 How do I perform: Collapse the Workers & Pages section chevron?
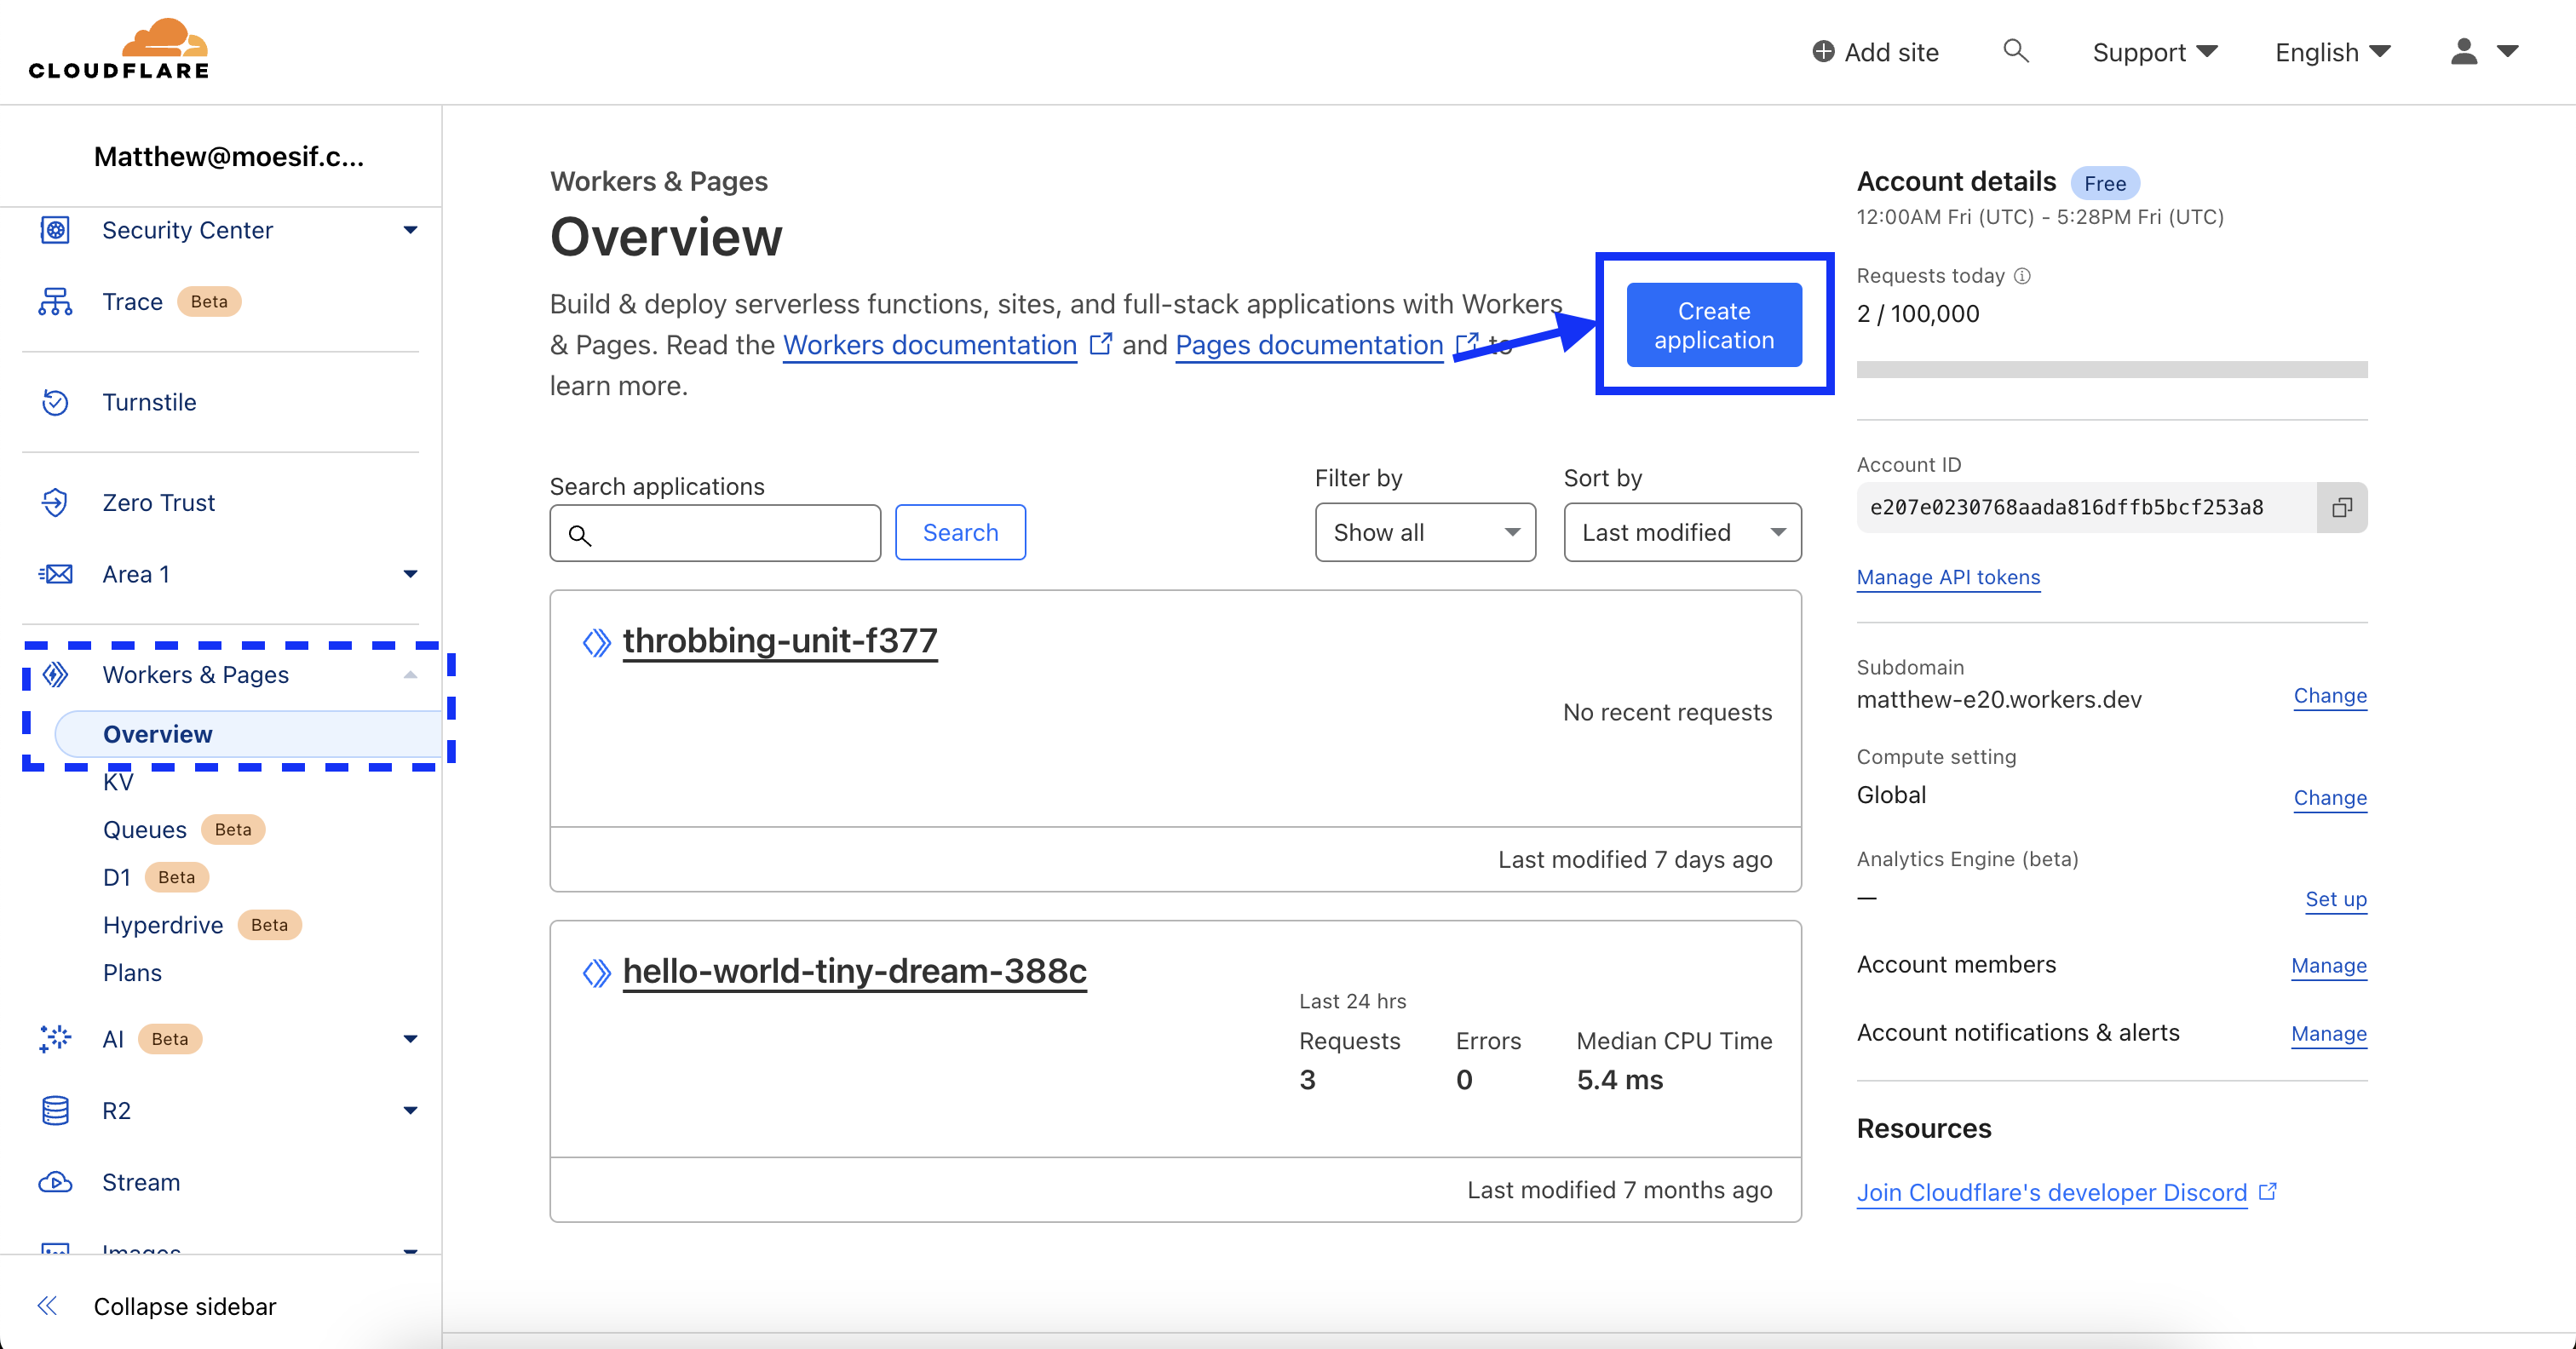409,674
